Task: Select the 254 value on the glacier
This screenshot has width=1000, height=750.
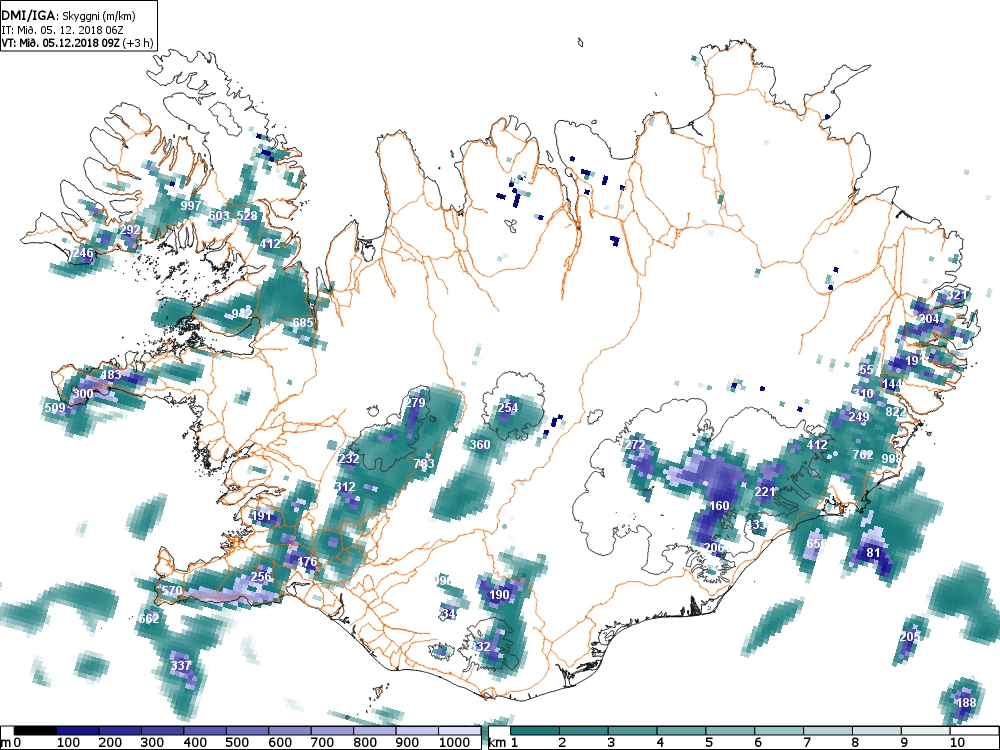Action: coord(508,408)
